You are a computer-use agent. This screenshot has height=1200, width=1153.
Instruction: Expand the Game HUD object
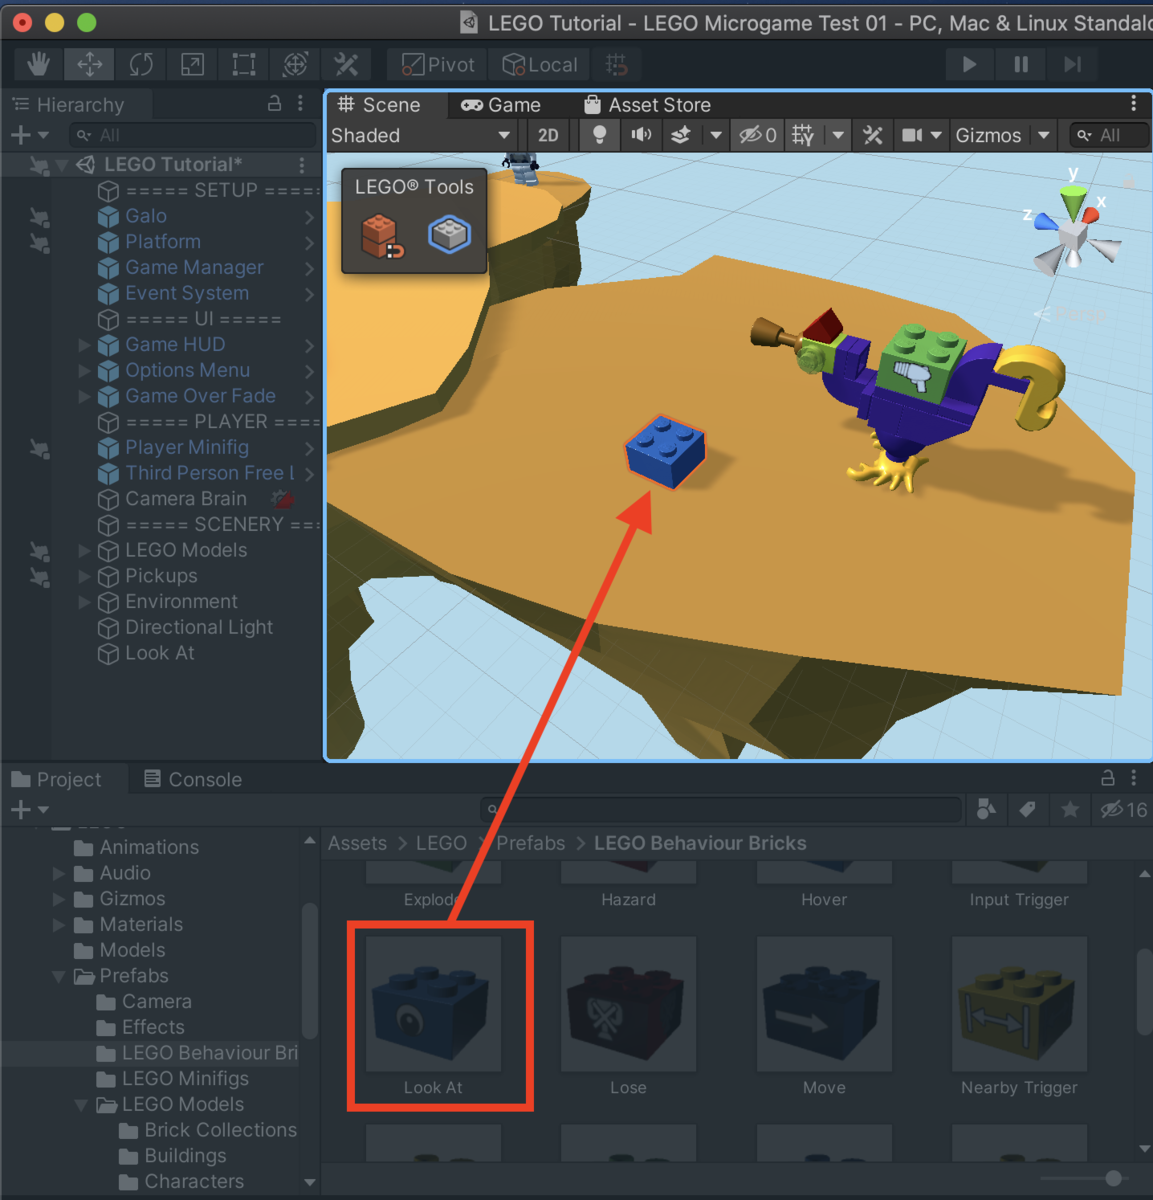click(x=85, y=345)
